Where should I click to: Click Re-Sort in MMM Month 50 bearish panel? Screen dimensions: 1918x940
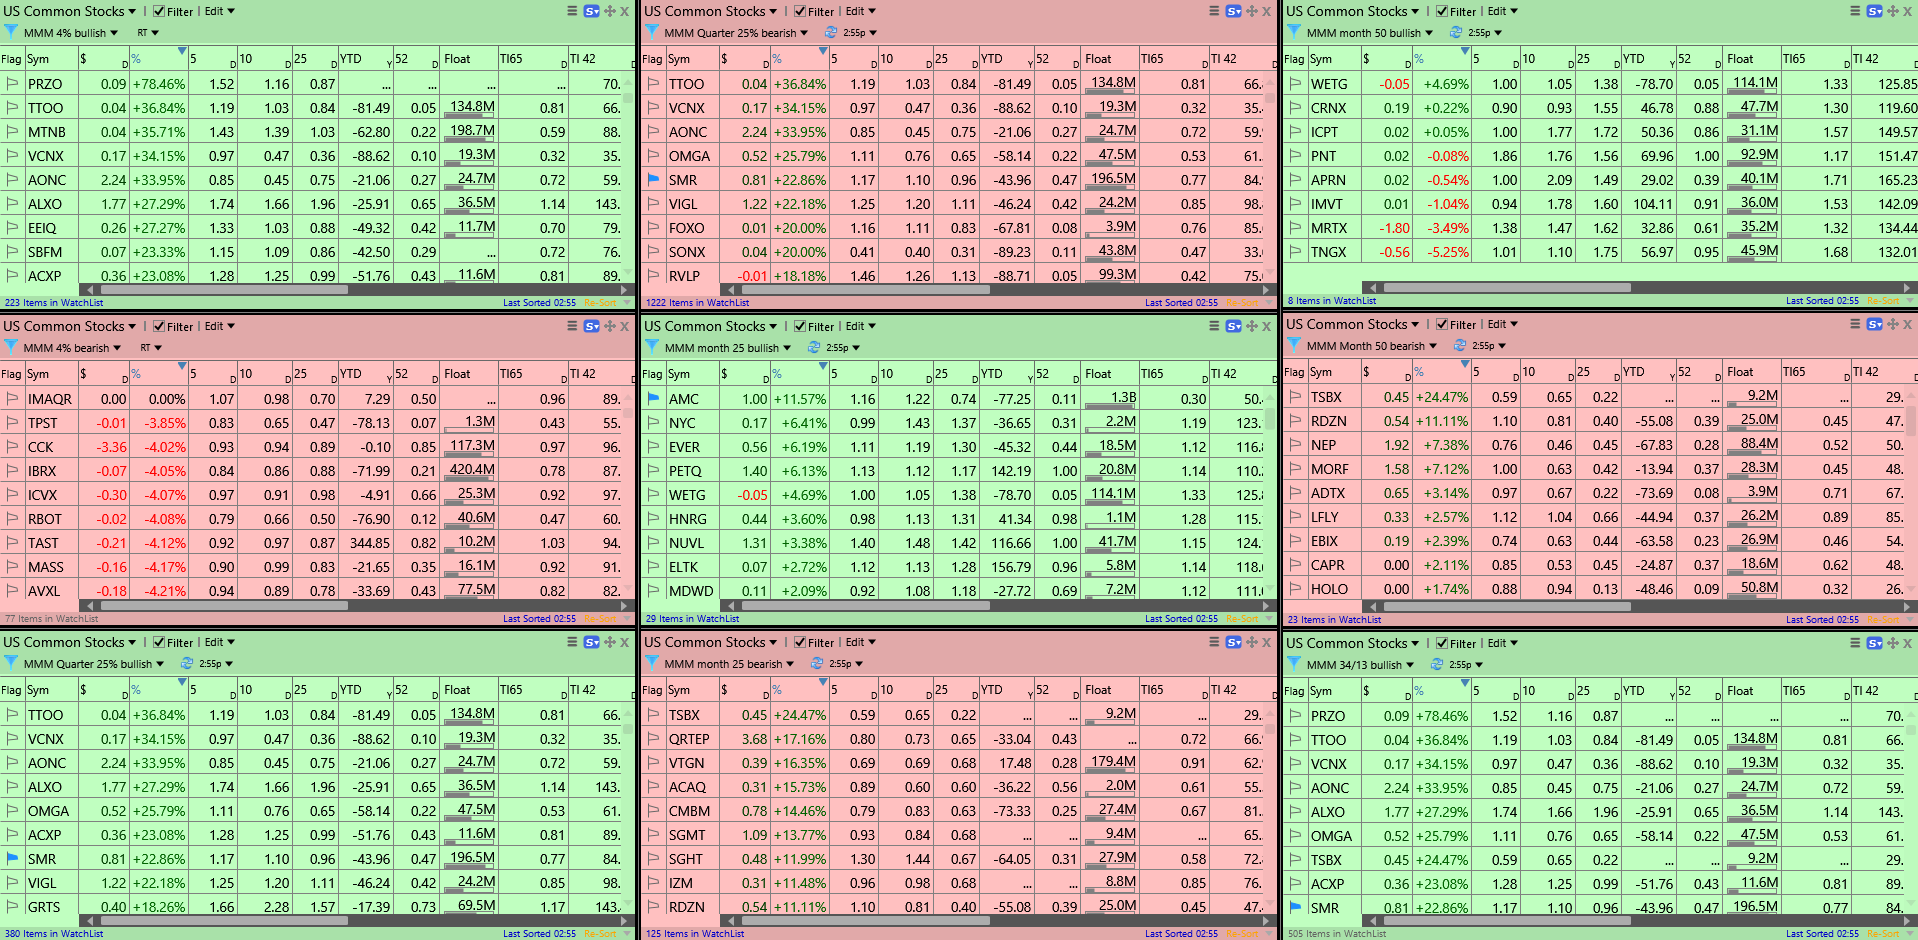[1884, 620]
